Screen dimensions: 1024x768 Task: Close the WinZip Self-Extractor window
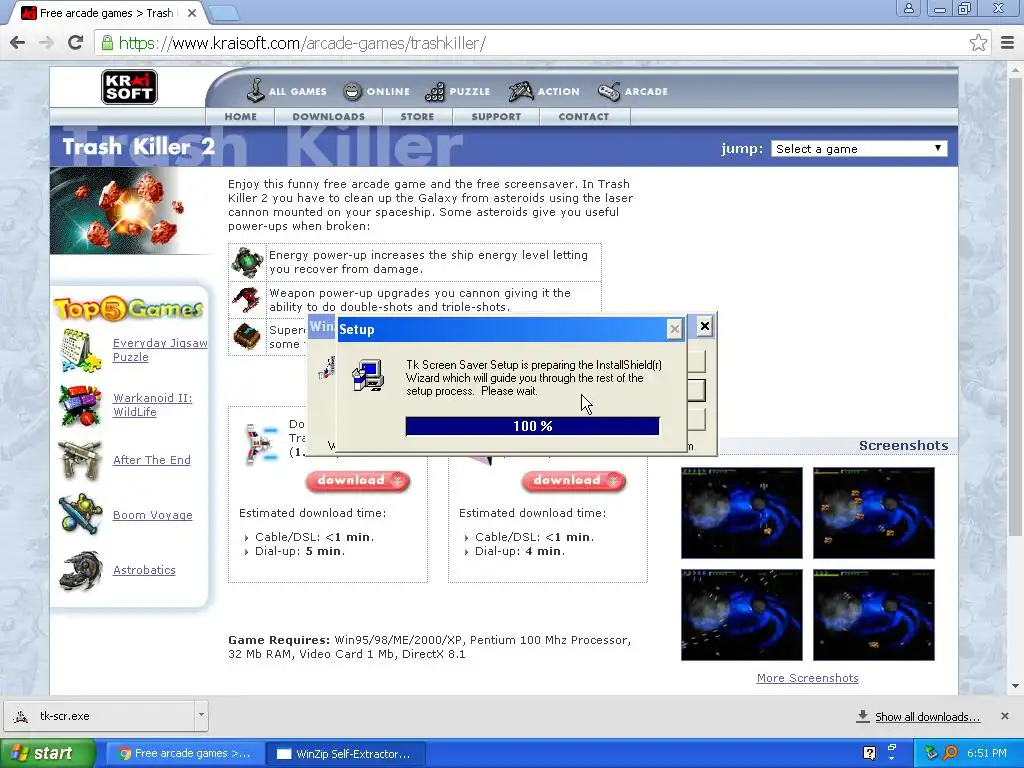[x=704, y=325]
